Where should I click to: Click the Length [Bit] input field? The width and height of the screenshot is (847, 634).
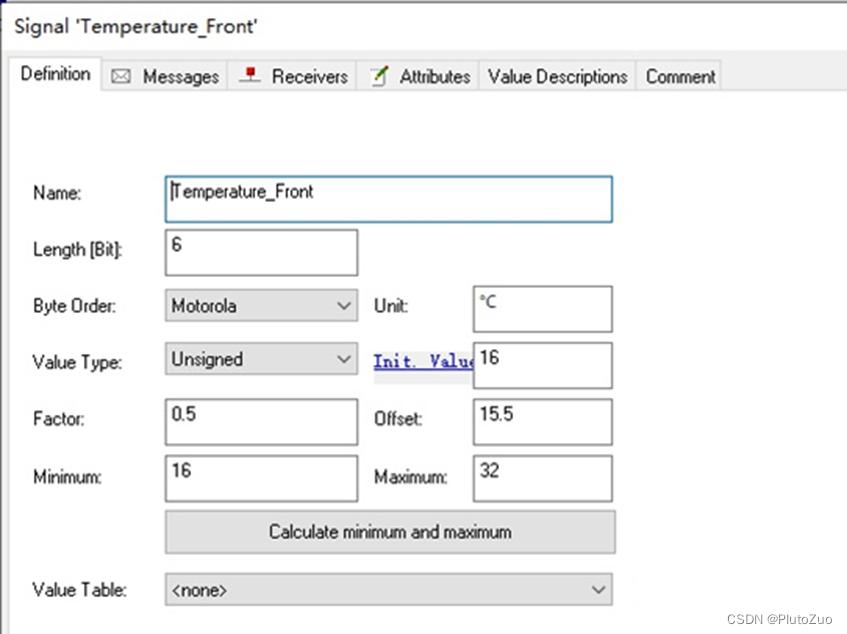pyautogui.click(x=261, y=252)
